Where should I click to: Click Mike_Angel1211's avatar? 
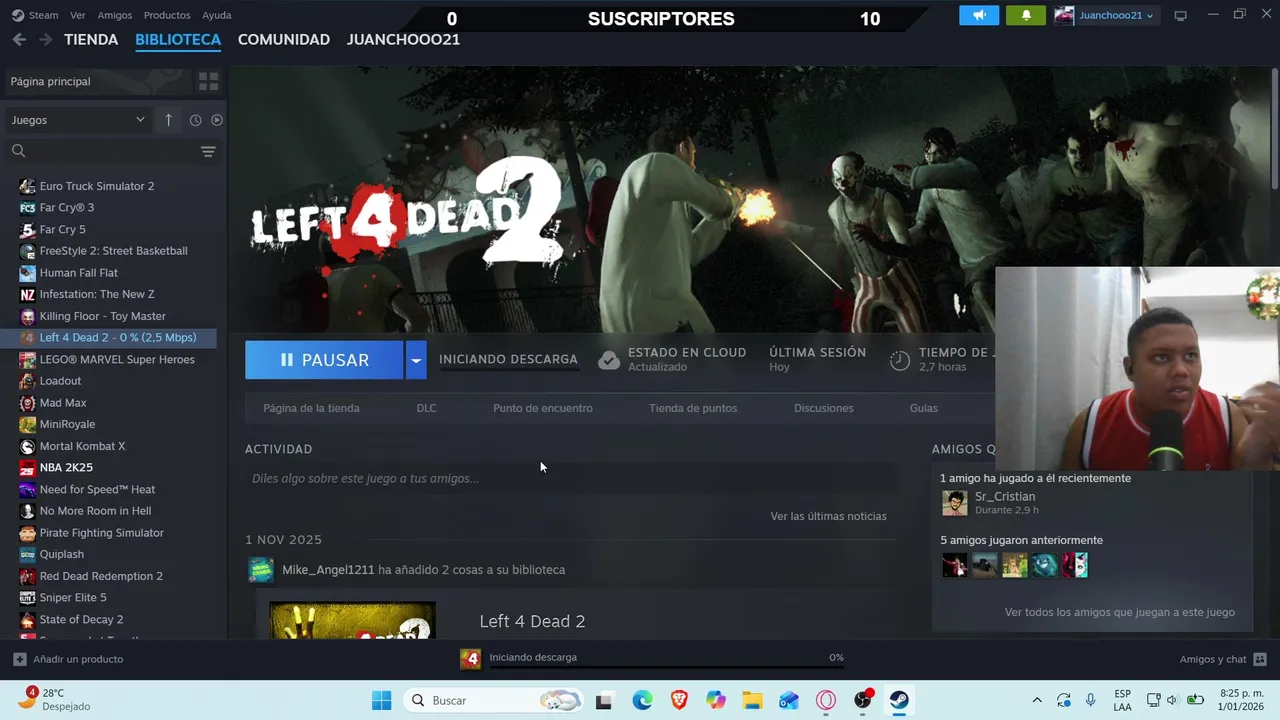261,570
